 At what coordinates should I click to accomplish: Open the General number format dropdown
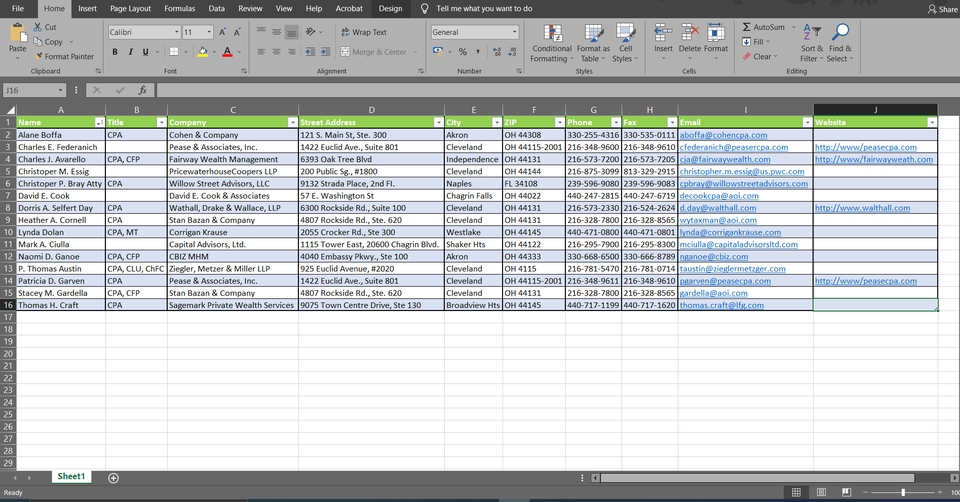(514, 32)
